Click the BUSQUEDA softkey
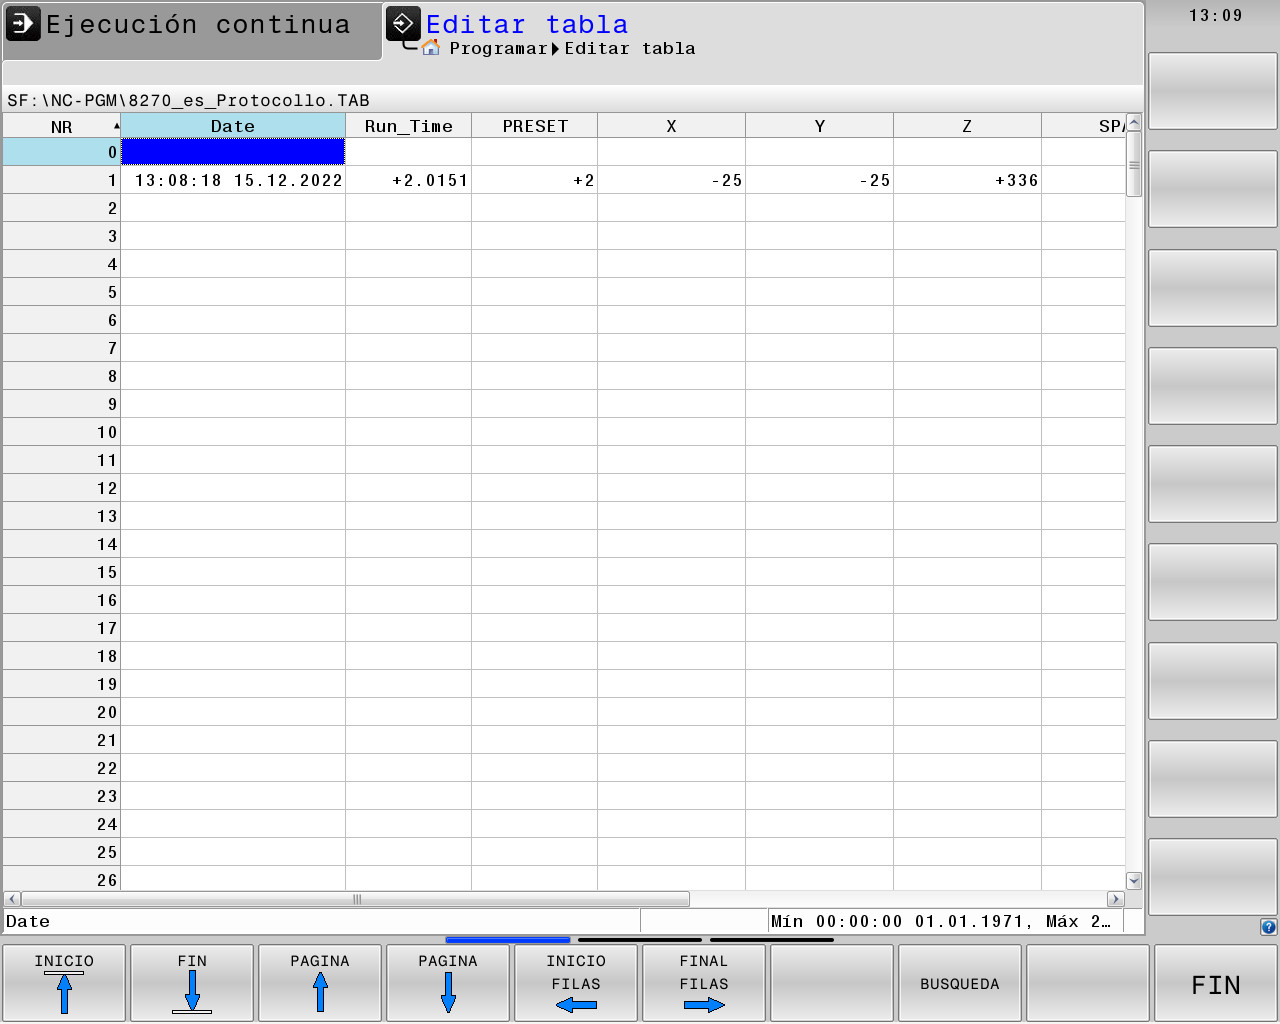 pyautogui.click(x=960, y=983)
